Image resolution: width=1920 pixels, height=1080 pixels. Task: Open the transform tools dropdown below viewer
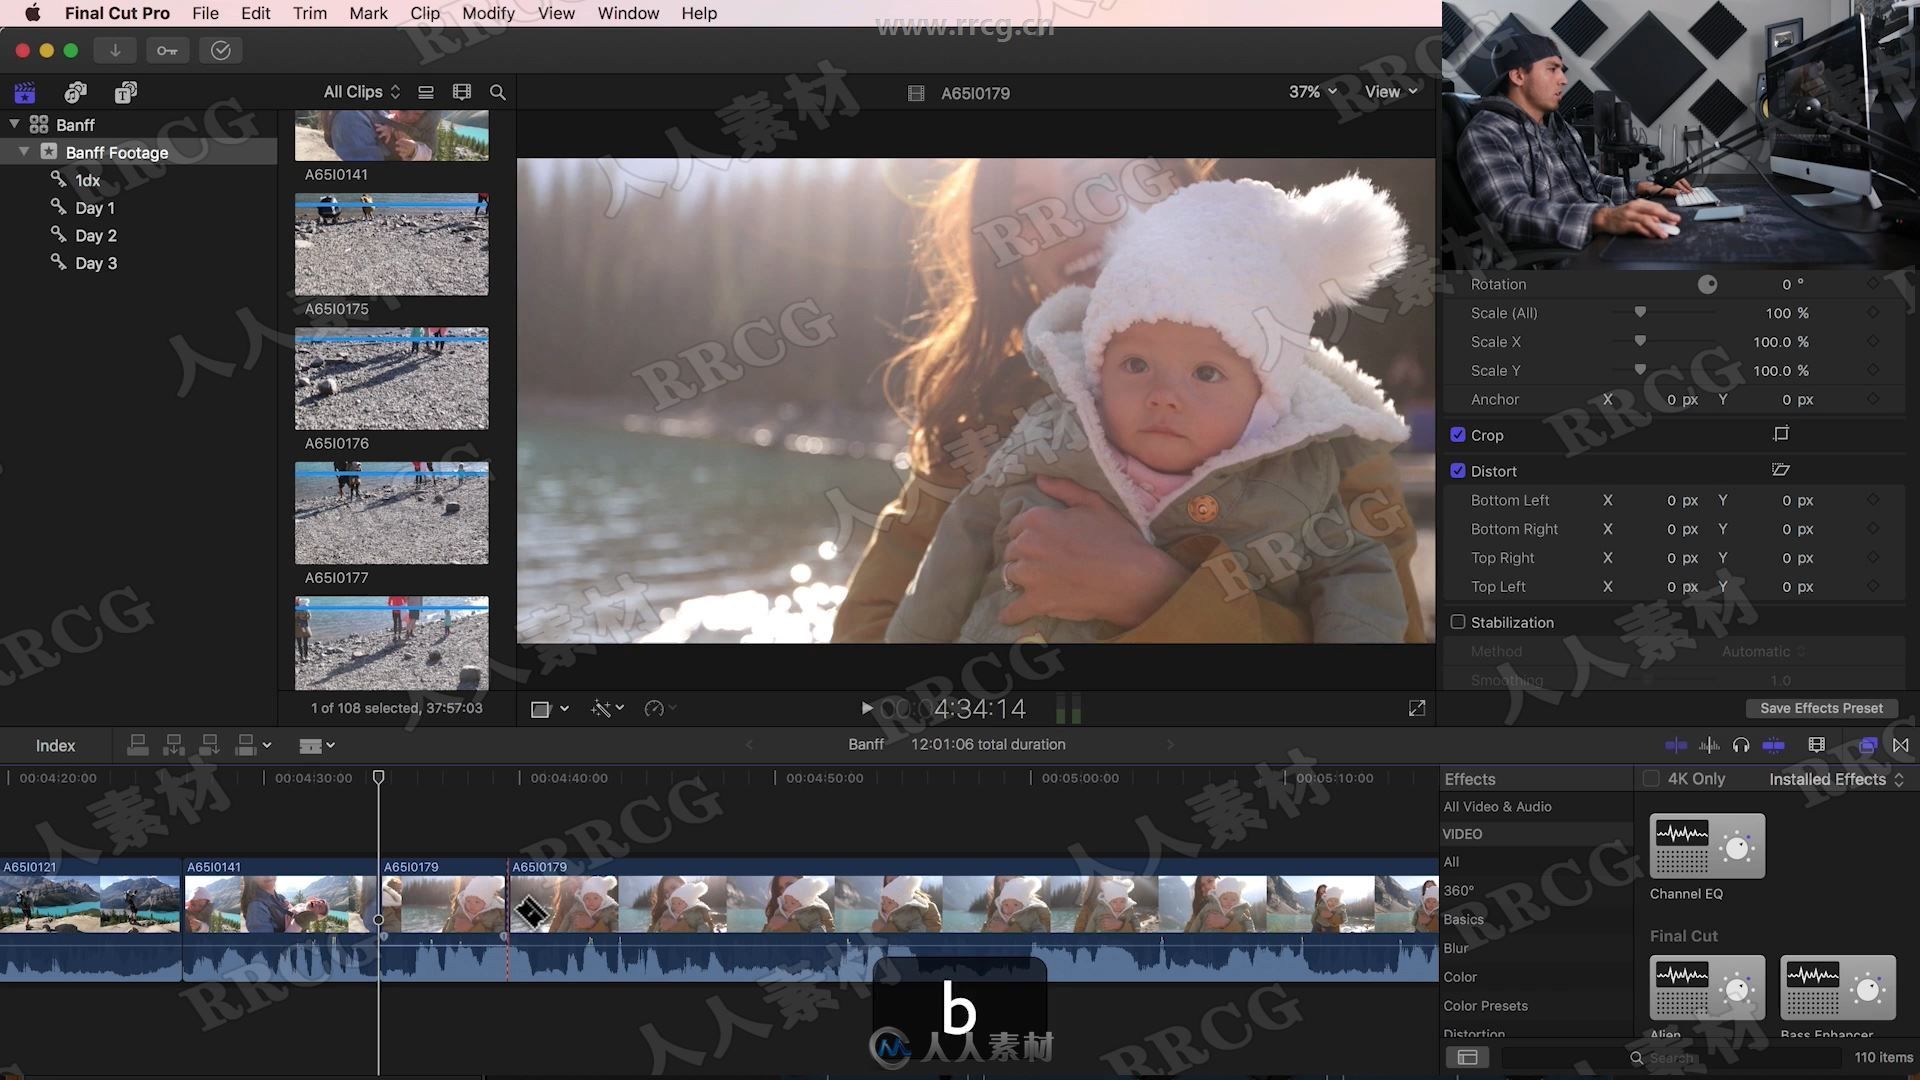click(x=549, y=708)
